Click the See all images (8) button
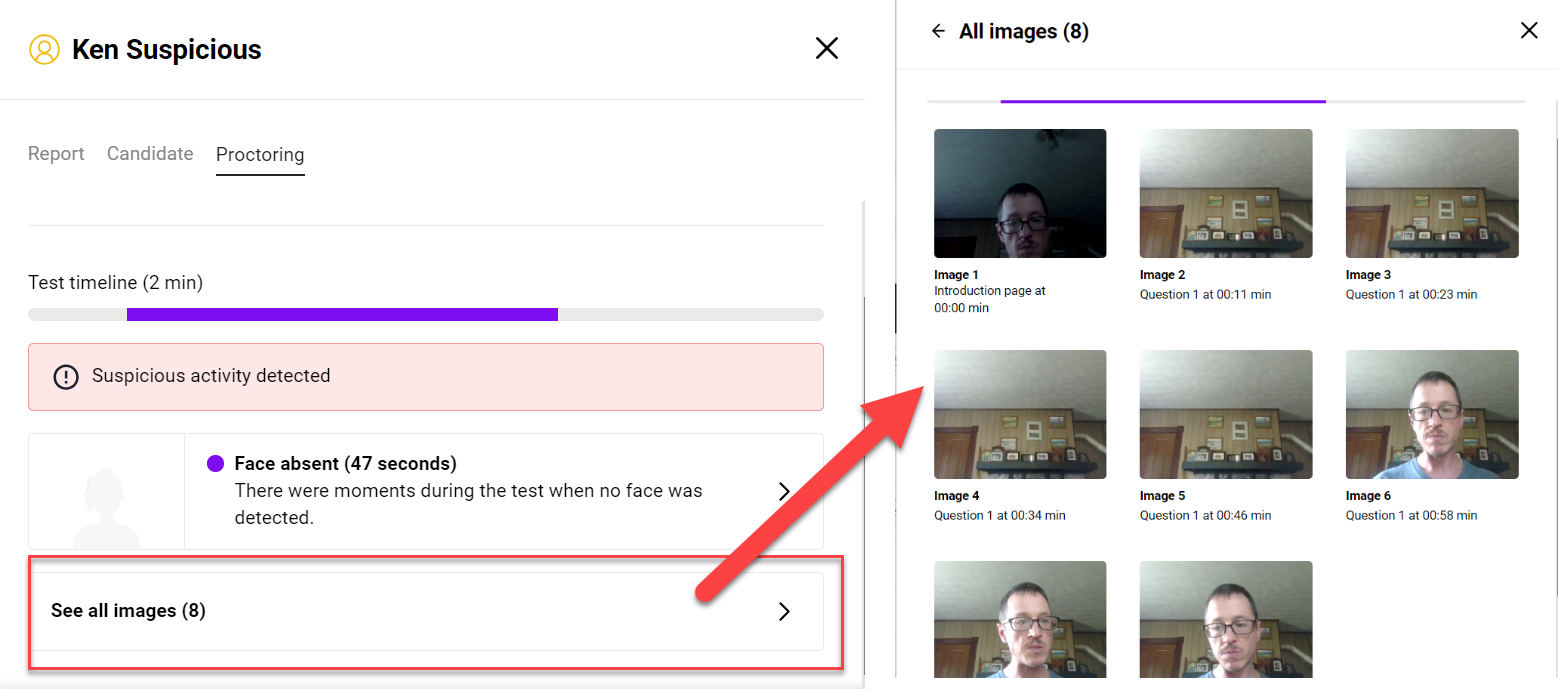Image resolution: width=1558 pixels, height=692 pixels. click(426, 611)
